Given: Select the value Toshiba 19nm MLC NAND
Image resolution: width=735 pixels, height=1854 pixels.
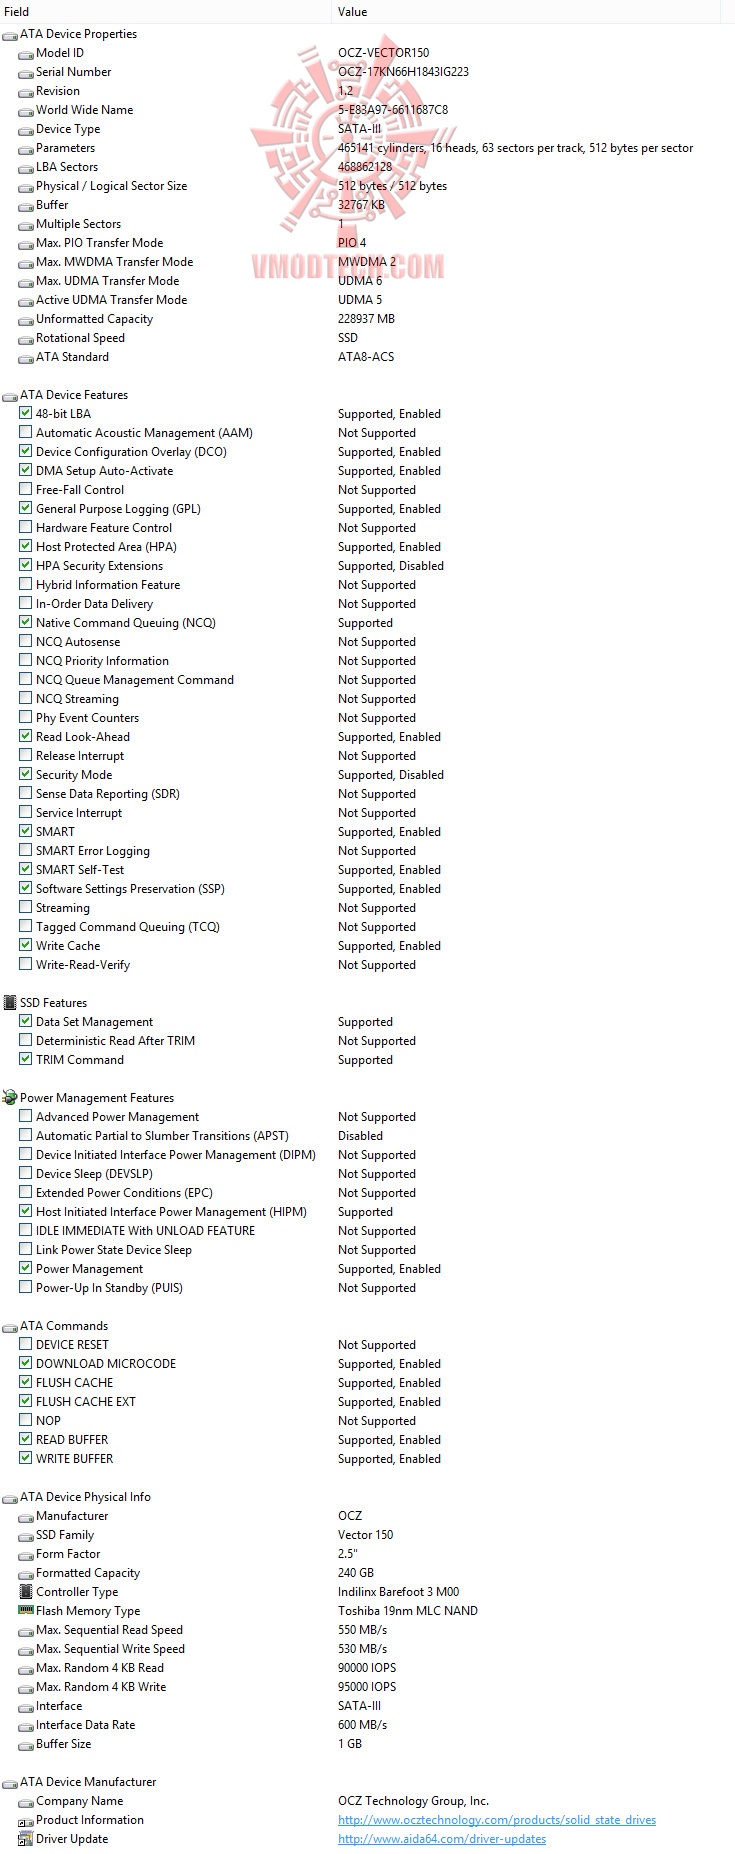Looking at the screenshot, I should 408,1611.
